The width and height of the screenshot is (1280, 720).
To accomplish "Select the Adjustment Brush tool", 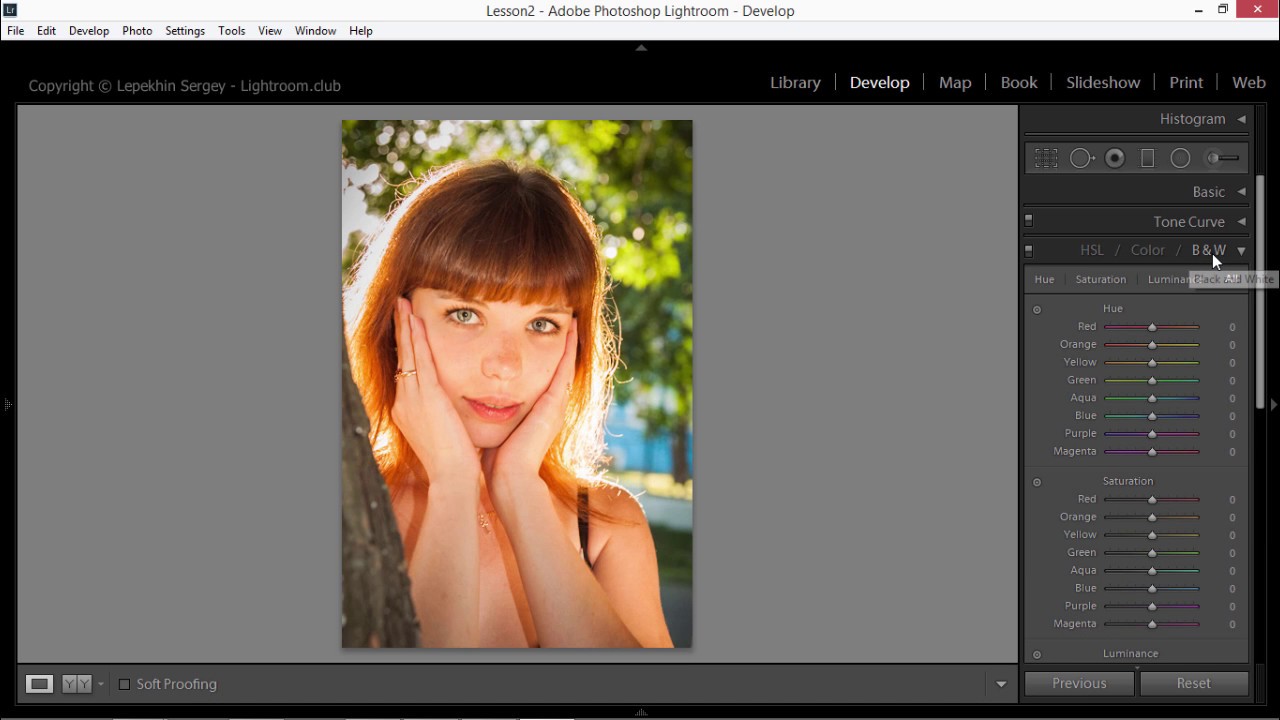I will tap(1222, 158).
